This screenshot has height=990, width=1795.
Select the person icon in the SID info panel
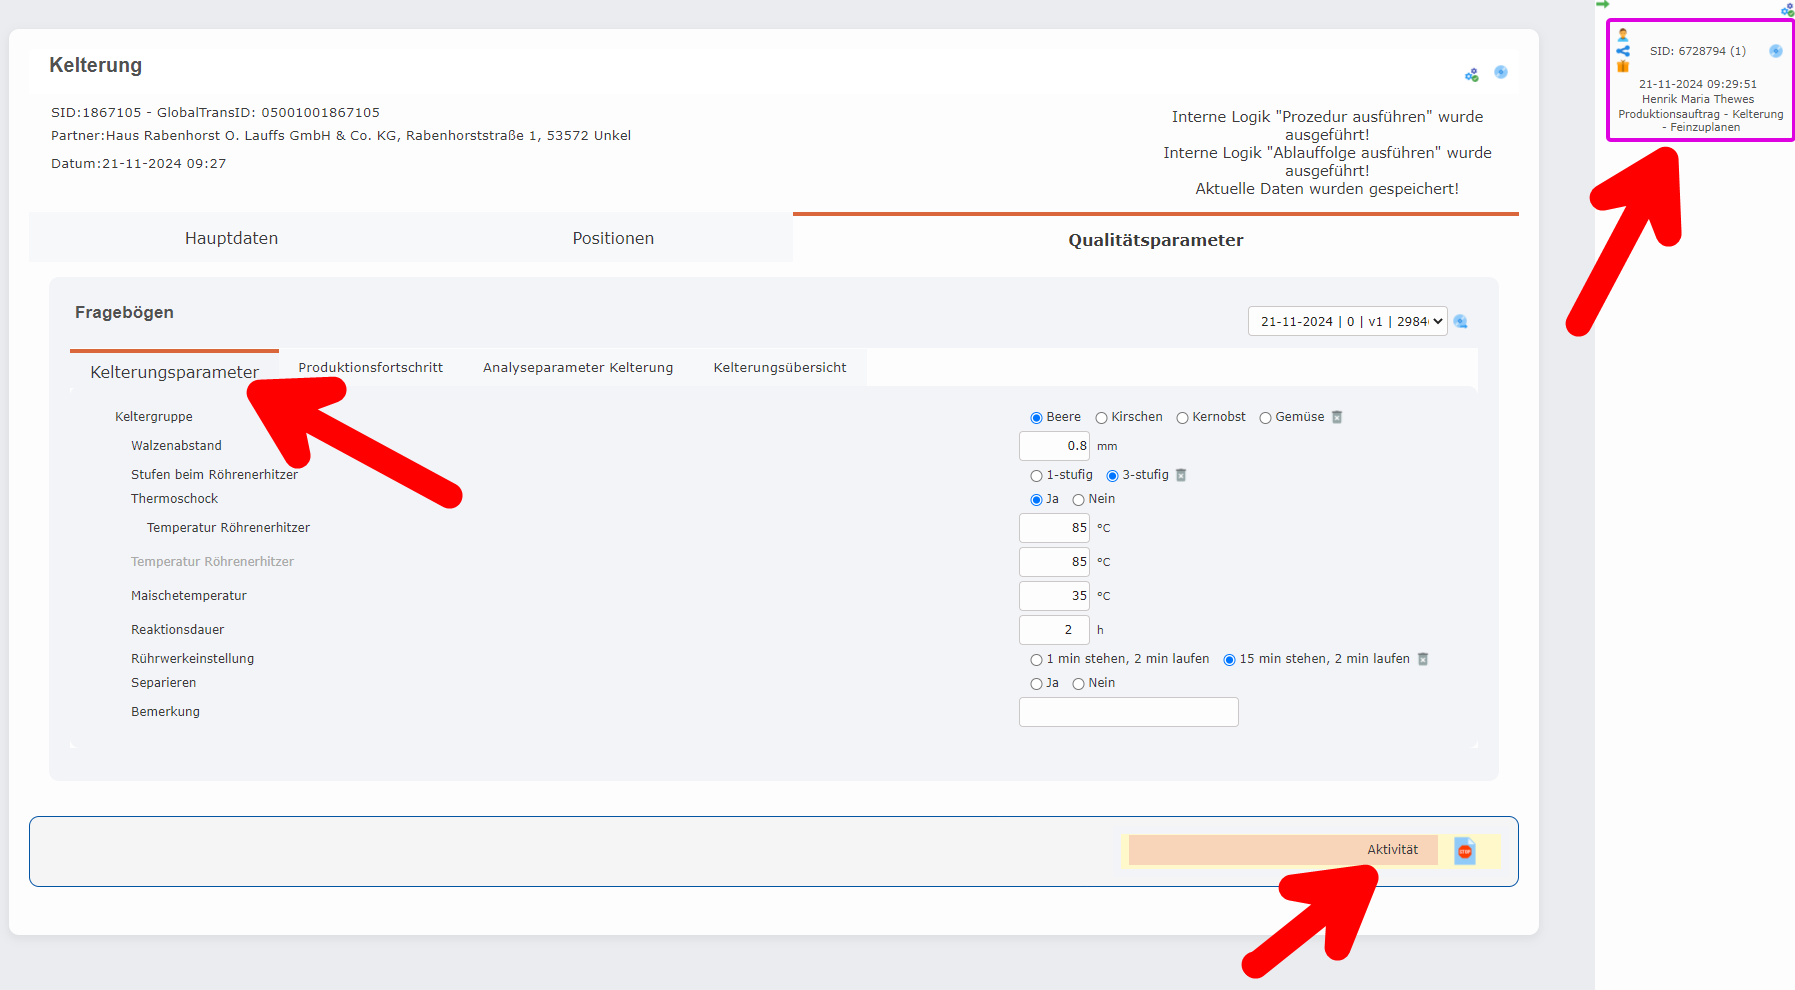(1622, 33)
